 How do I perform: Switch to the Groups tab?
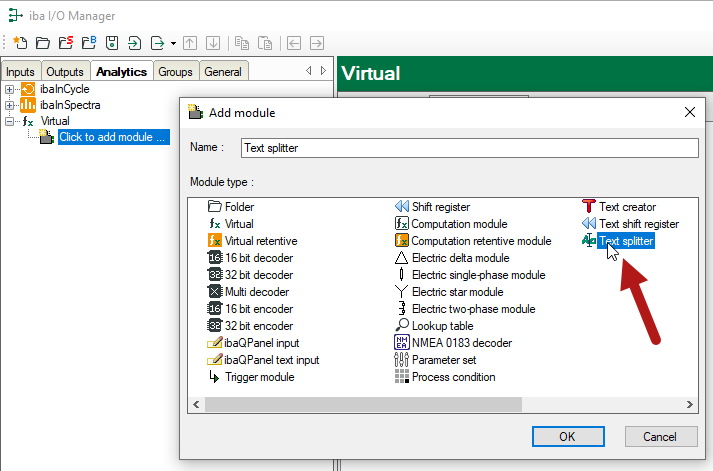click(175, 72)
